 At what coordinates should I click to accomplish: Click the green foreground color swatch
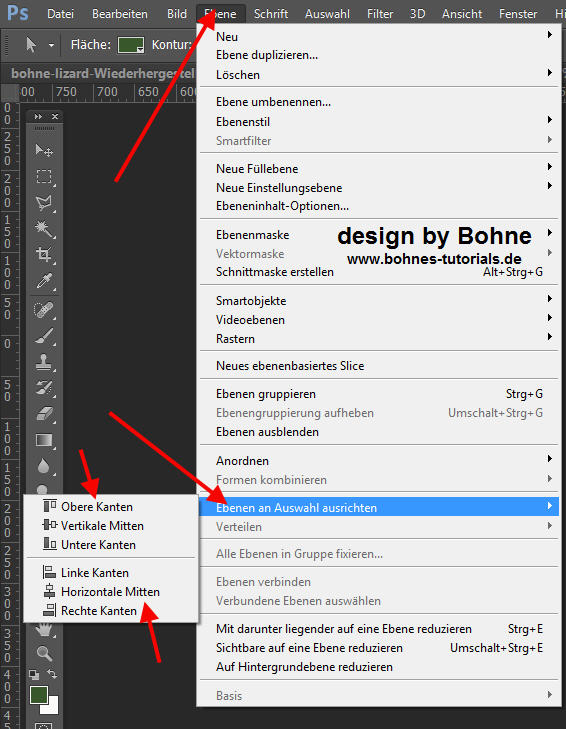click(x=38, y=695)
